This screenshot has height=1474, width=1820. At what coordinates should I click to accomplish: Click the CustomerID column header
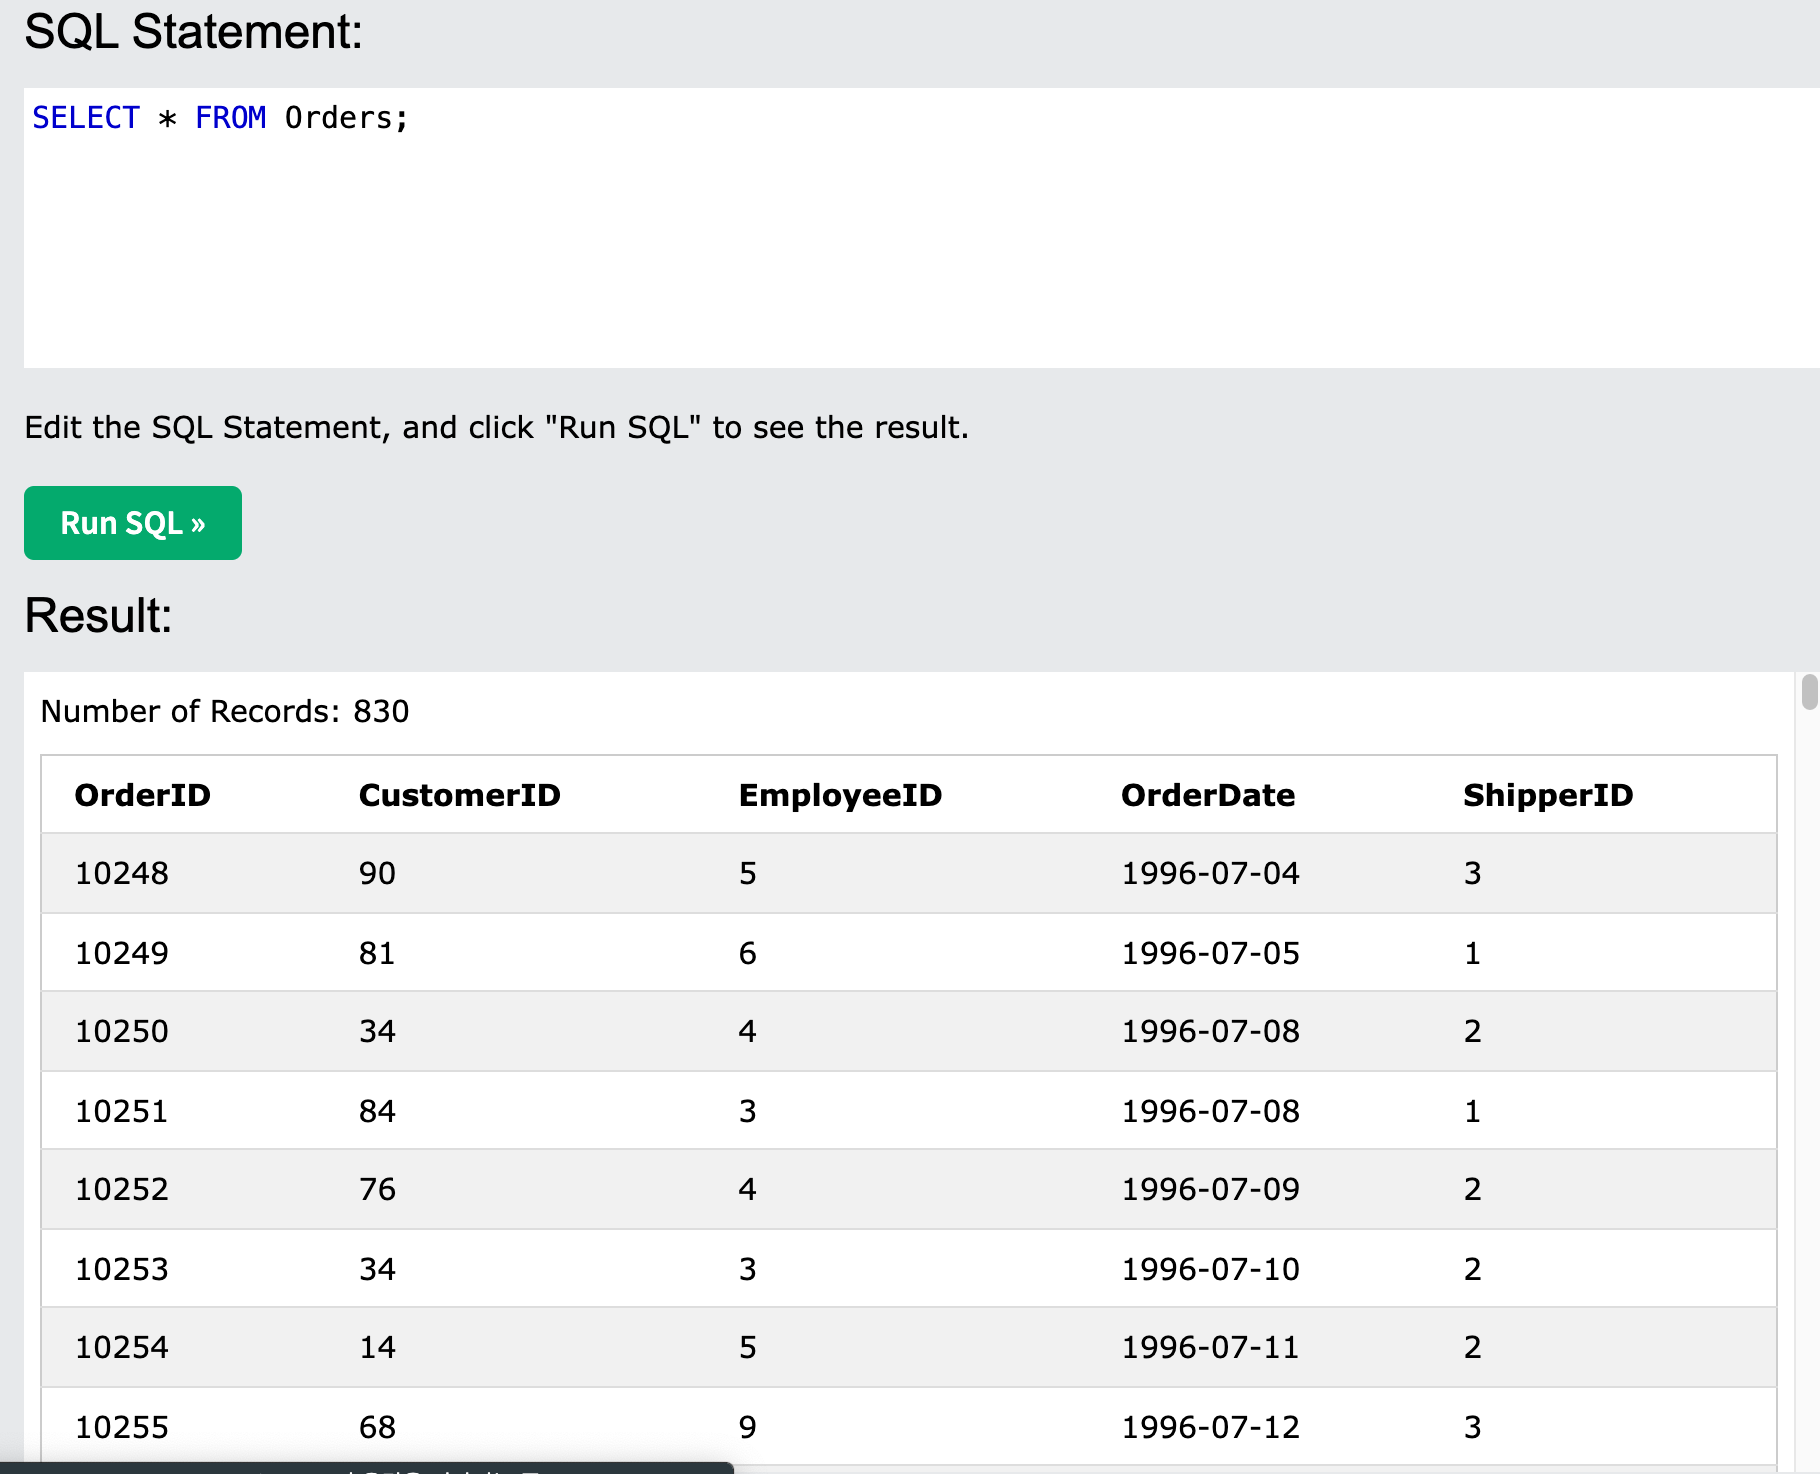(x=459, y=795)
